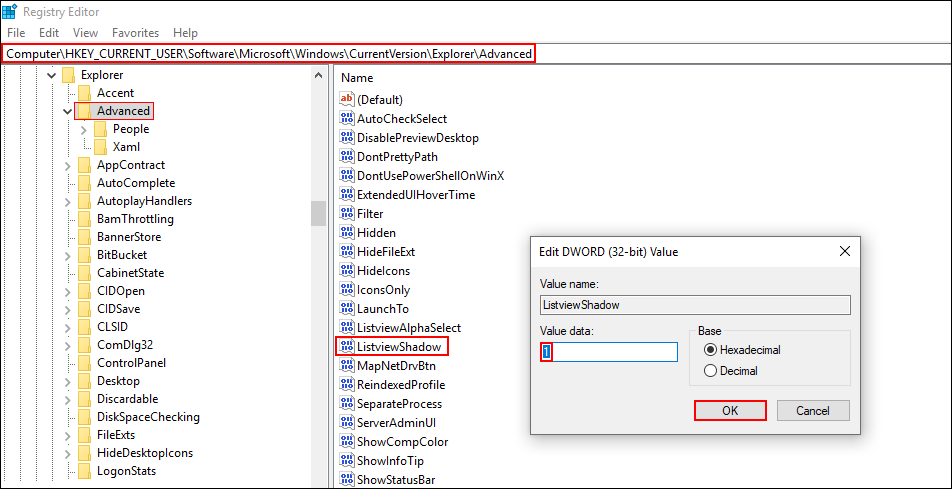This screenshot has height=489, width=952.
Task: Expand the BitBucket key
Action: pyautogui.click(x=67, y=255)
